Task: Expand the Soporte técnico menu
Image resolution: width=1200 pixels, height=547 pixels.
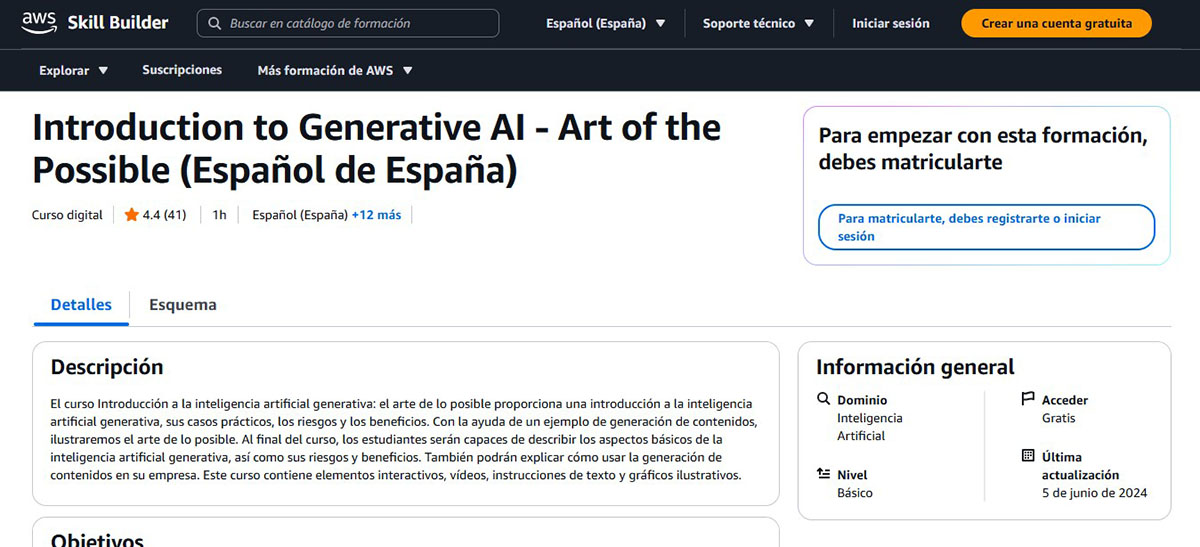Action: pyautogui.click(x=758, y=23)
